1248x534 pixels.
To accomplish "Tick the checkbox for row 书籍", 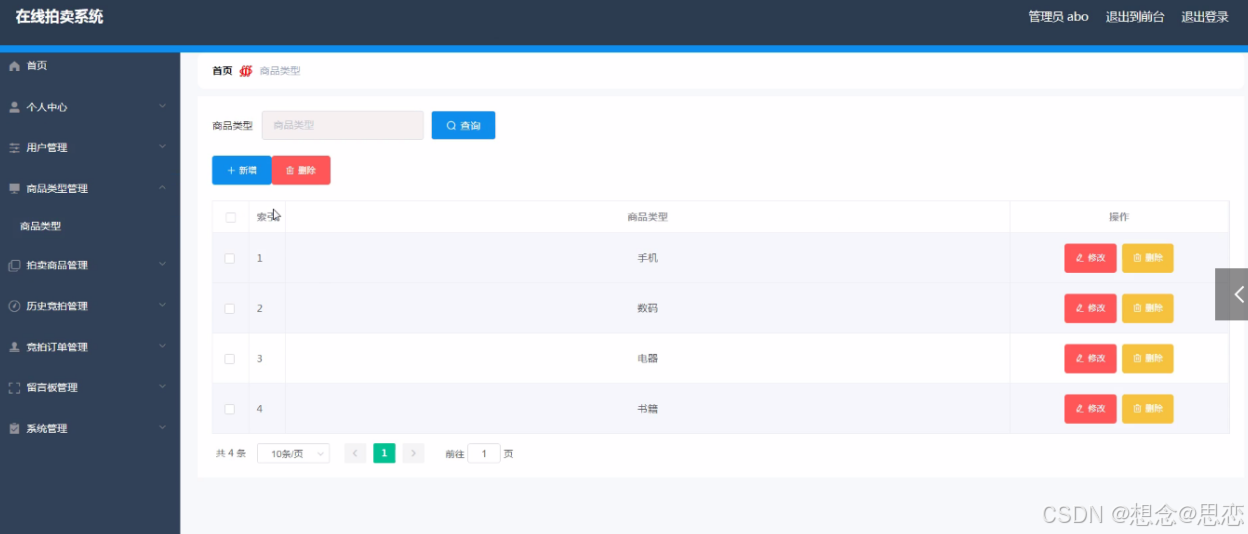I will pyautogui.click(x=230, y=409).
